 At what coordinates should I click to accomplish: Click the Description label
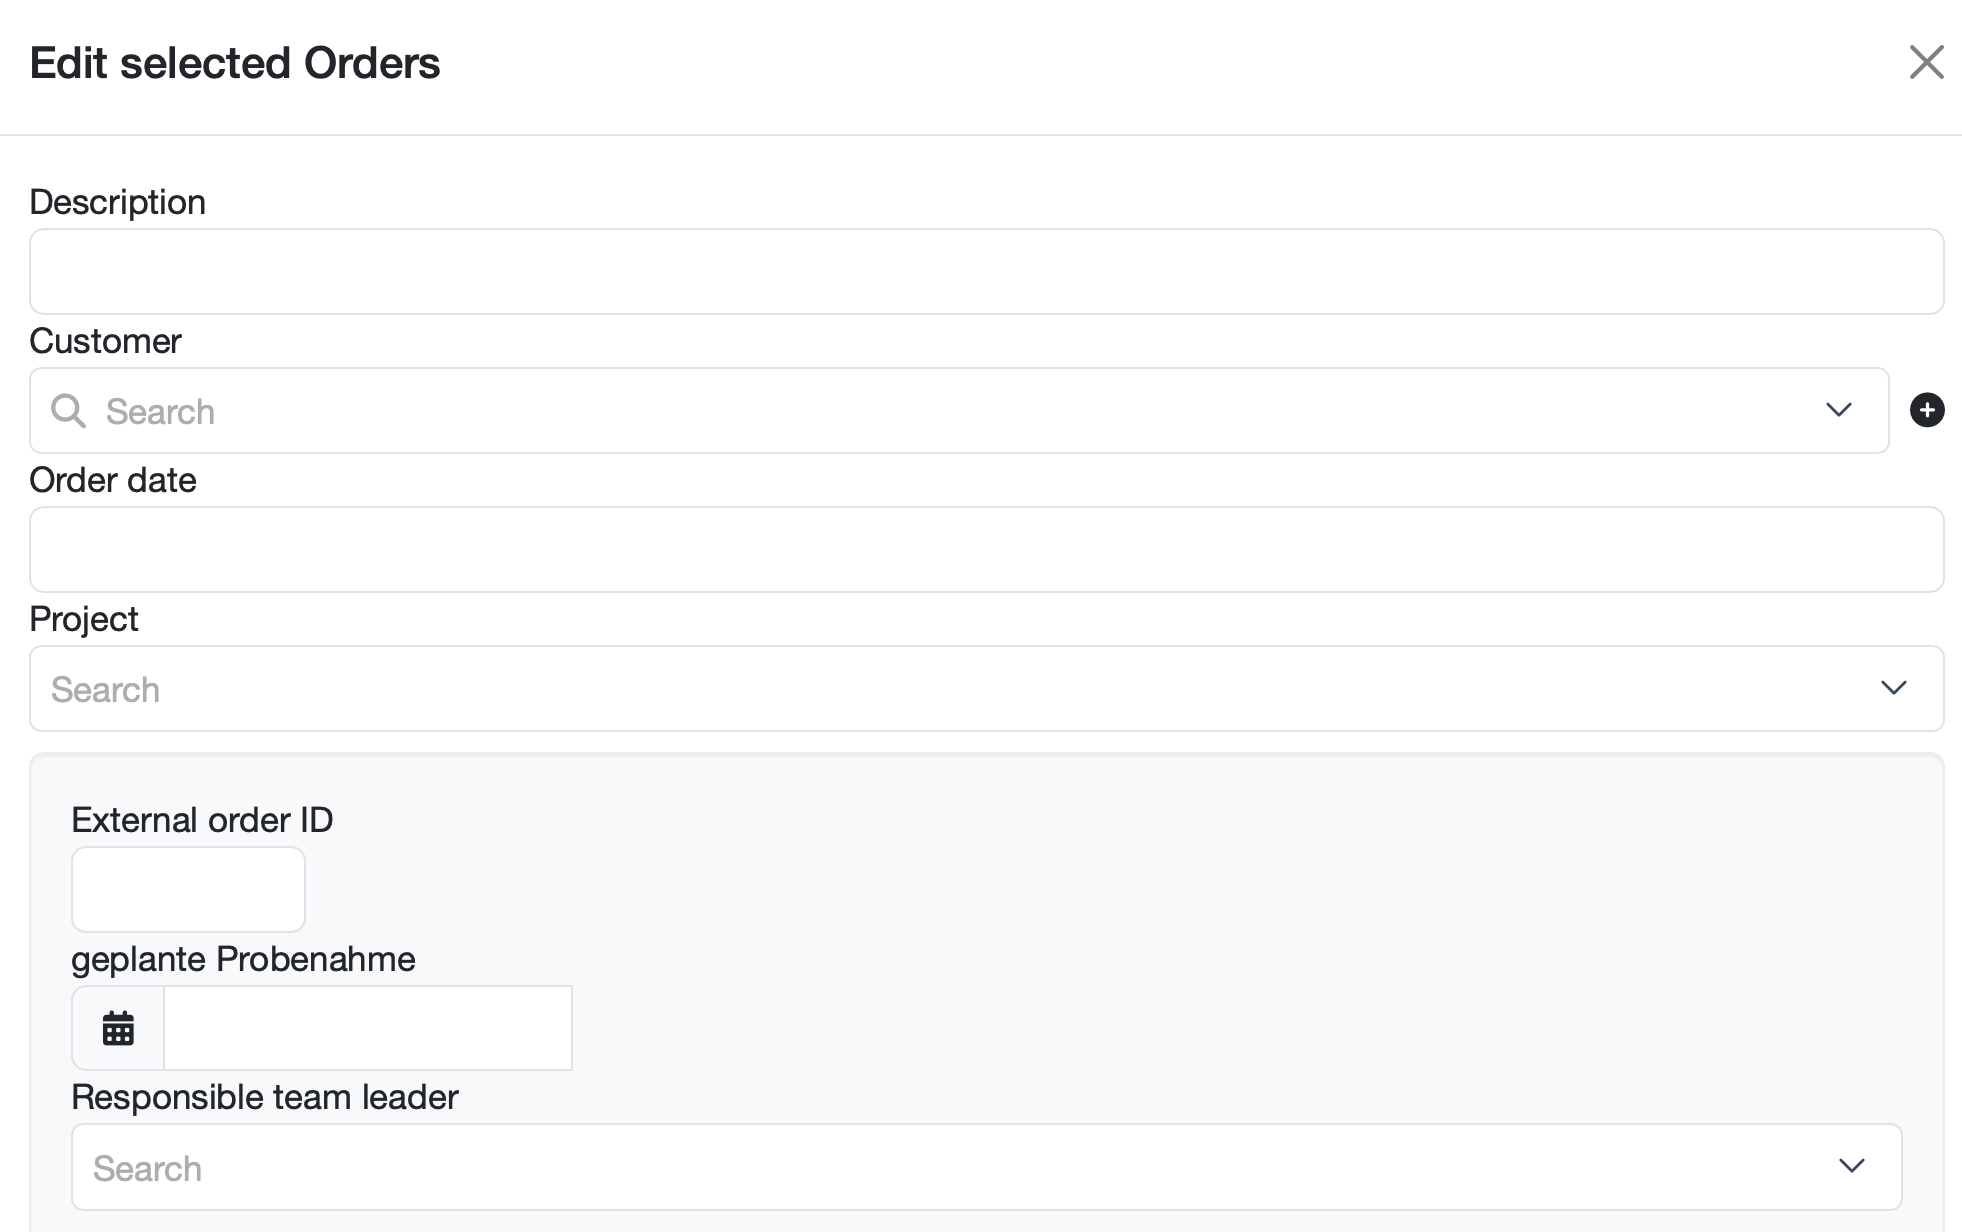tap(118, 203)
